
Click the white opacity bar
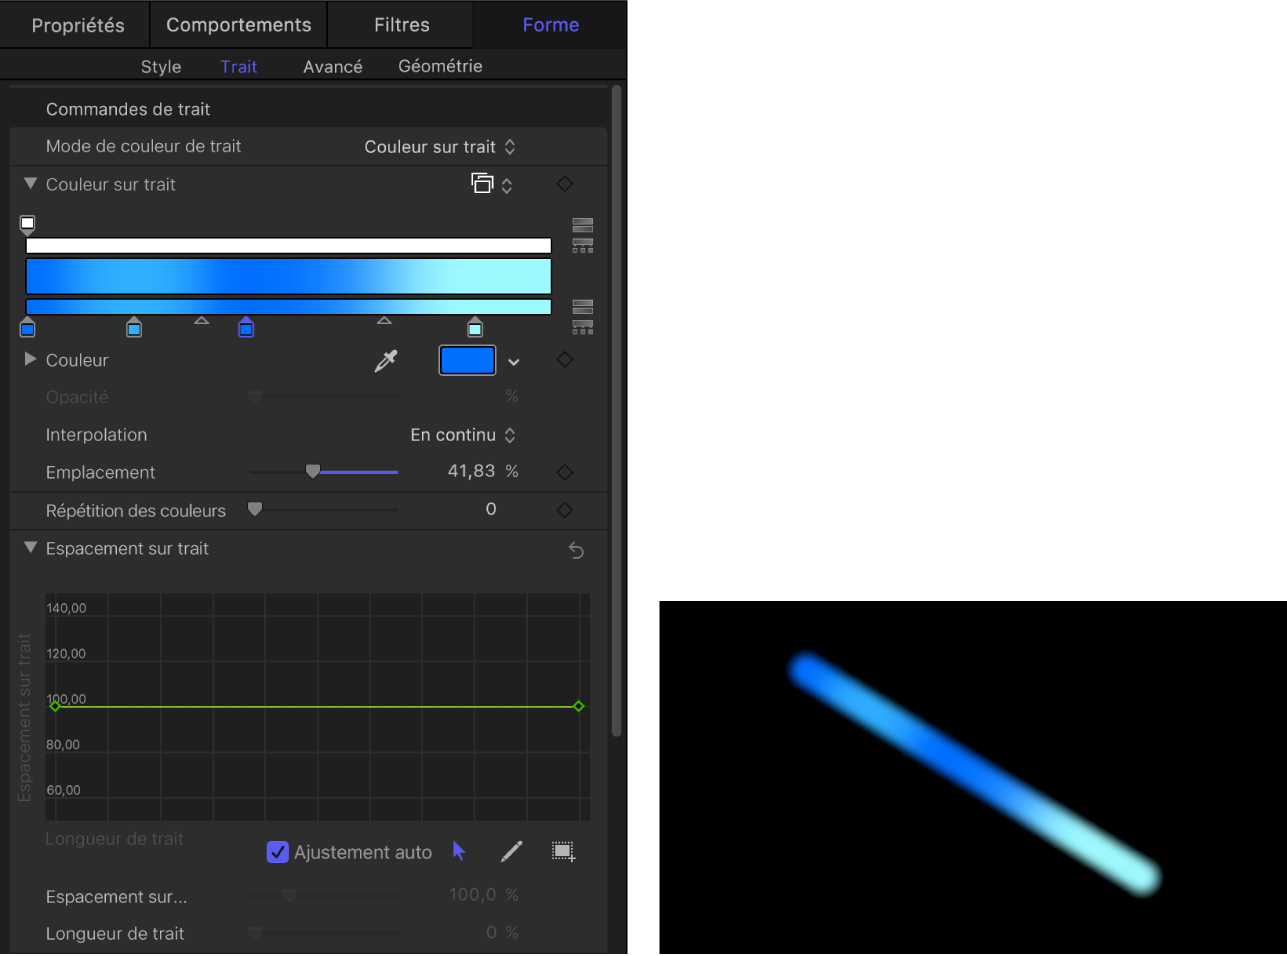(x=289, y=246)
